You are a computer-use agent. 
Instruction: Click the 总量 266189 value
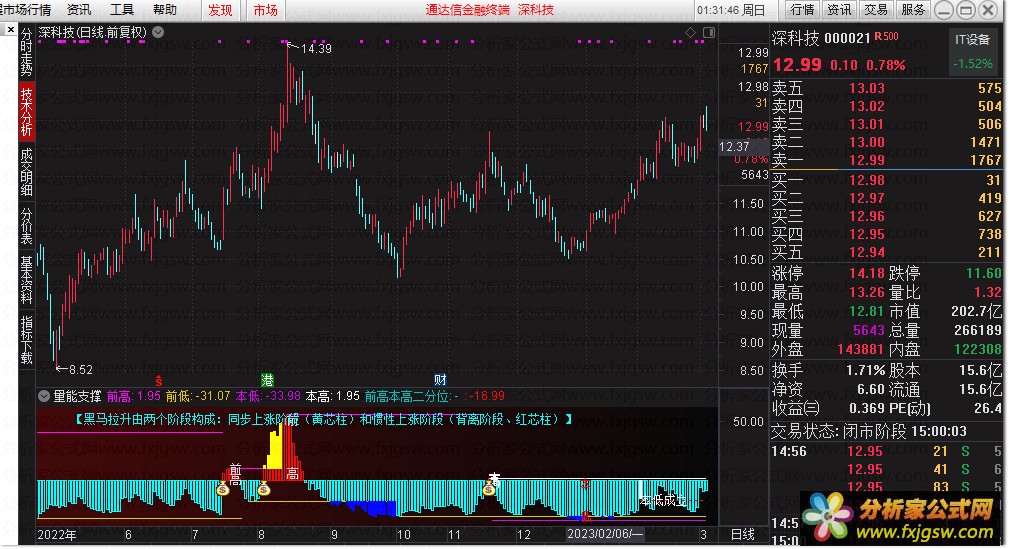click(978, 331)
